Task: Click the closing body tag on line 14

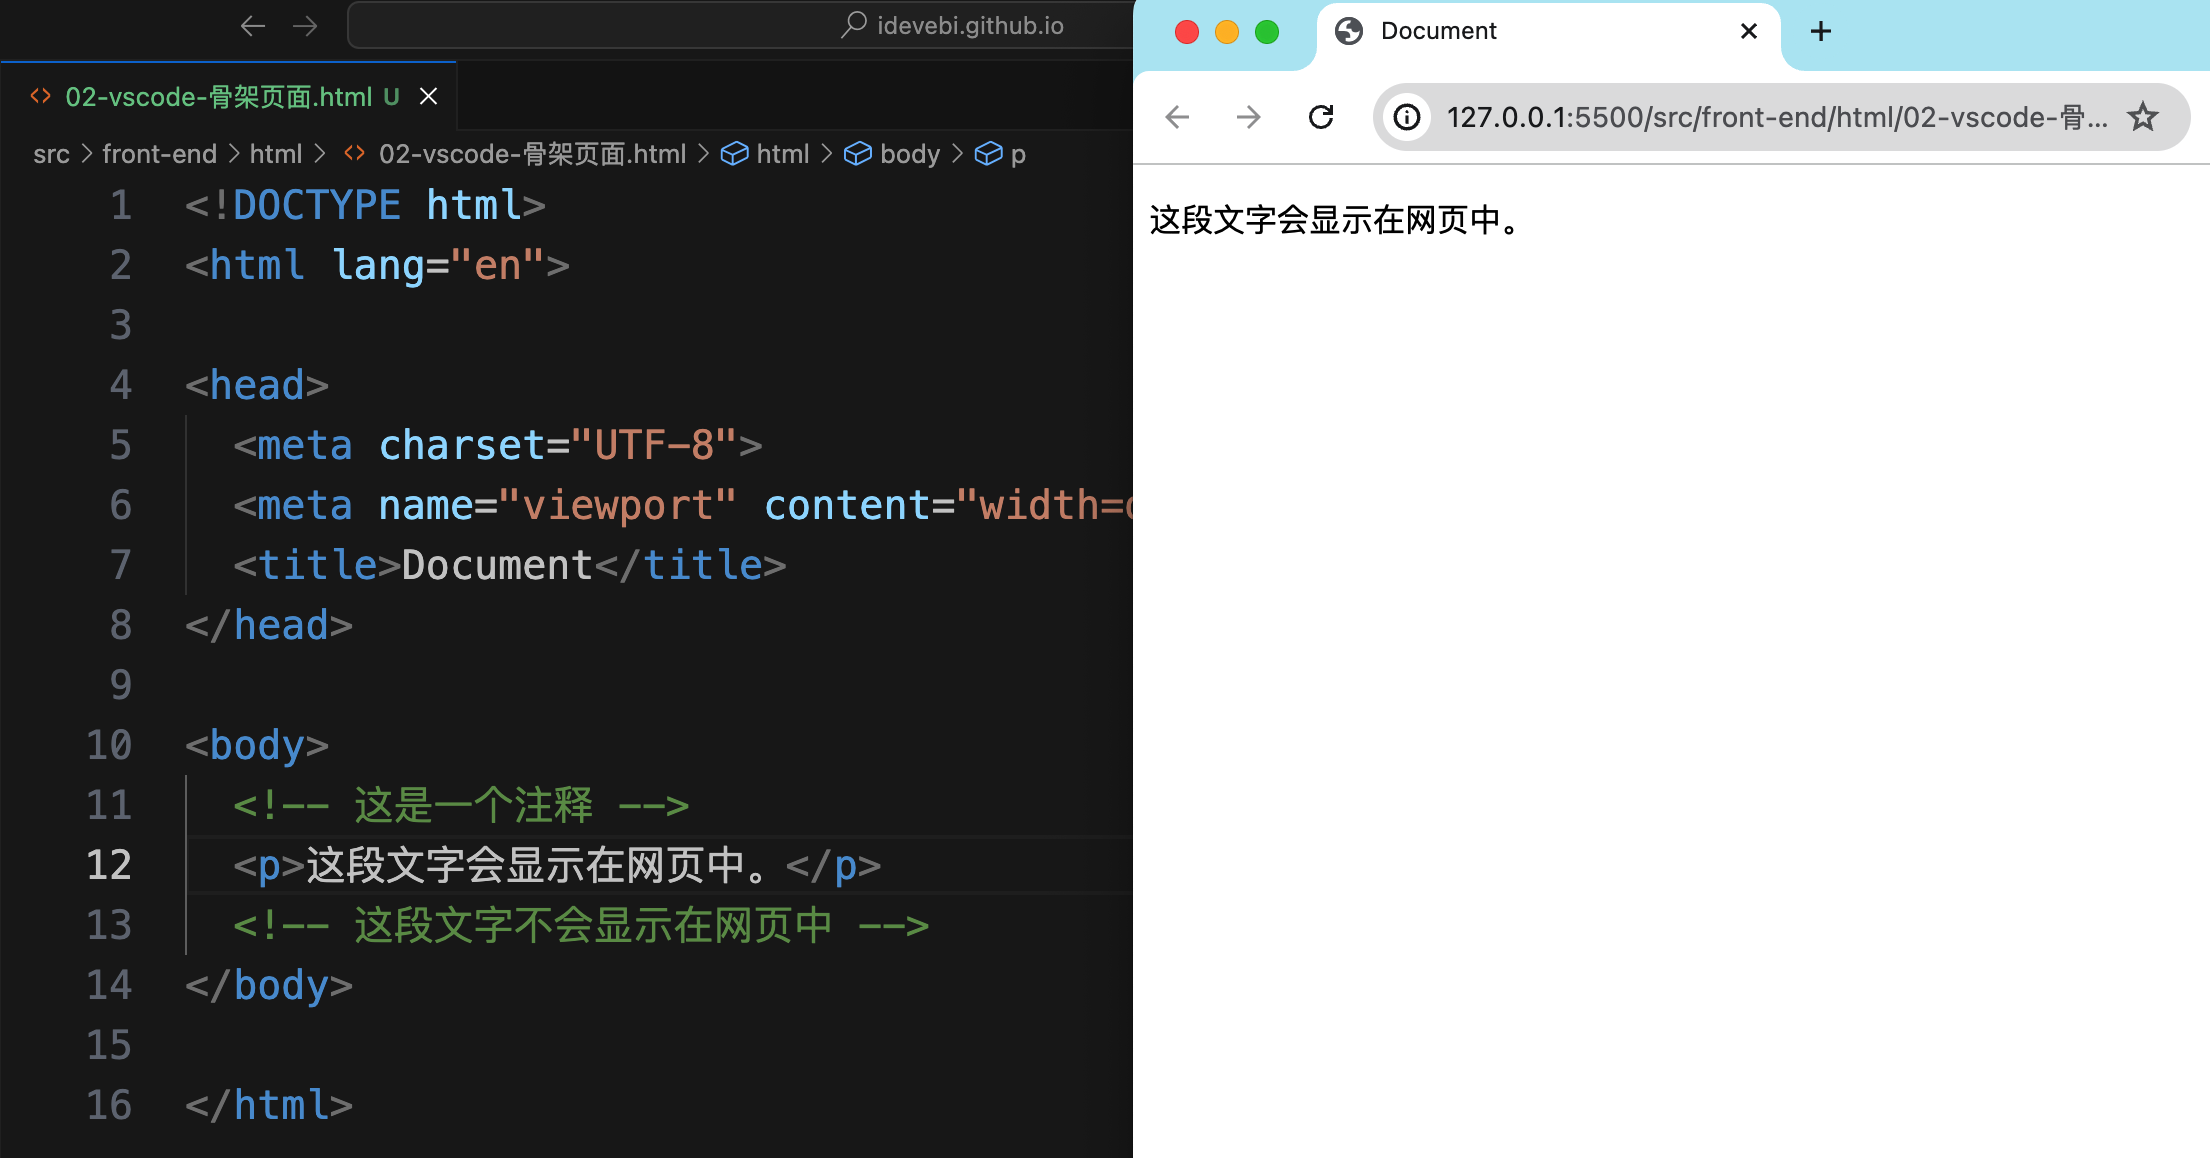Action: click(x=269, y=986)
